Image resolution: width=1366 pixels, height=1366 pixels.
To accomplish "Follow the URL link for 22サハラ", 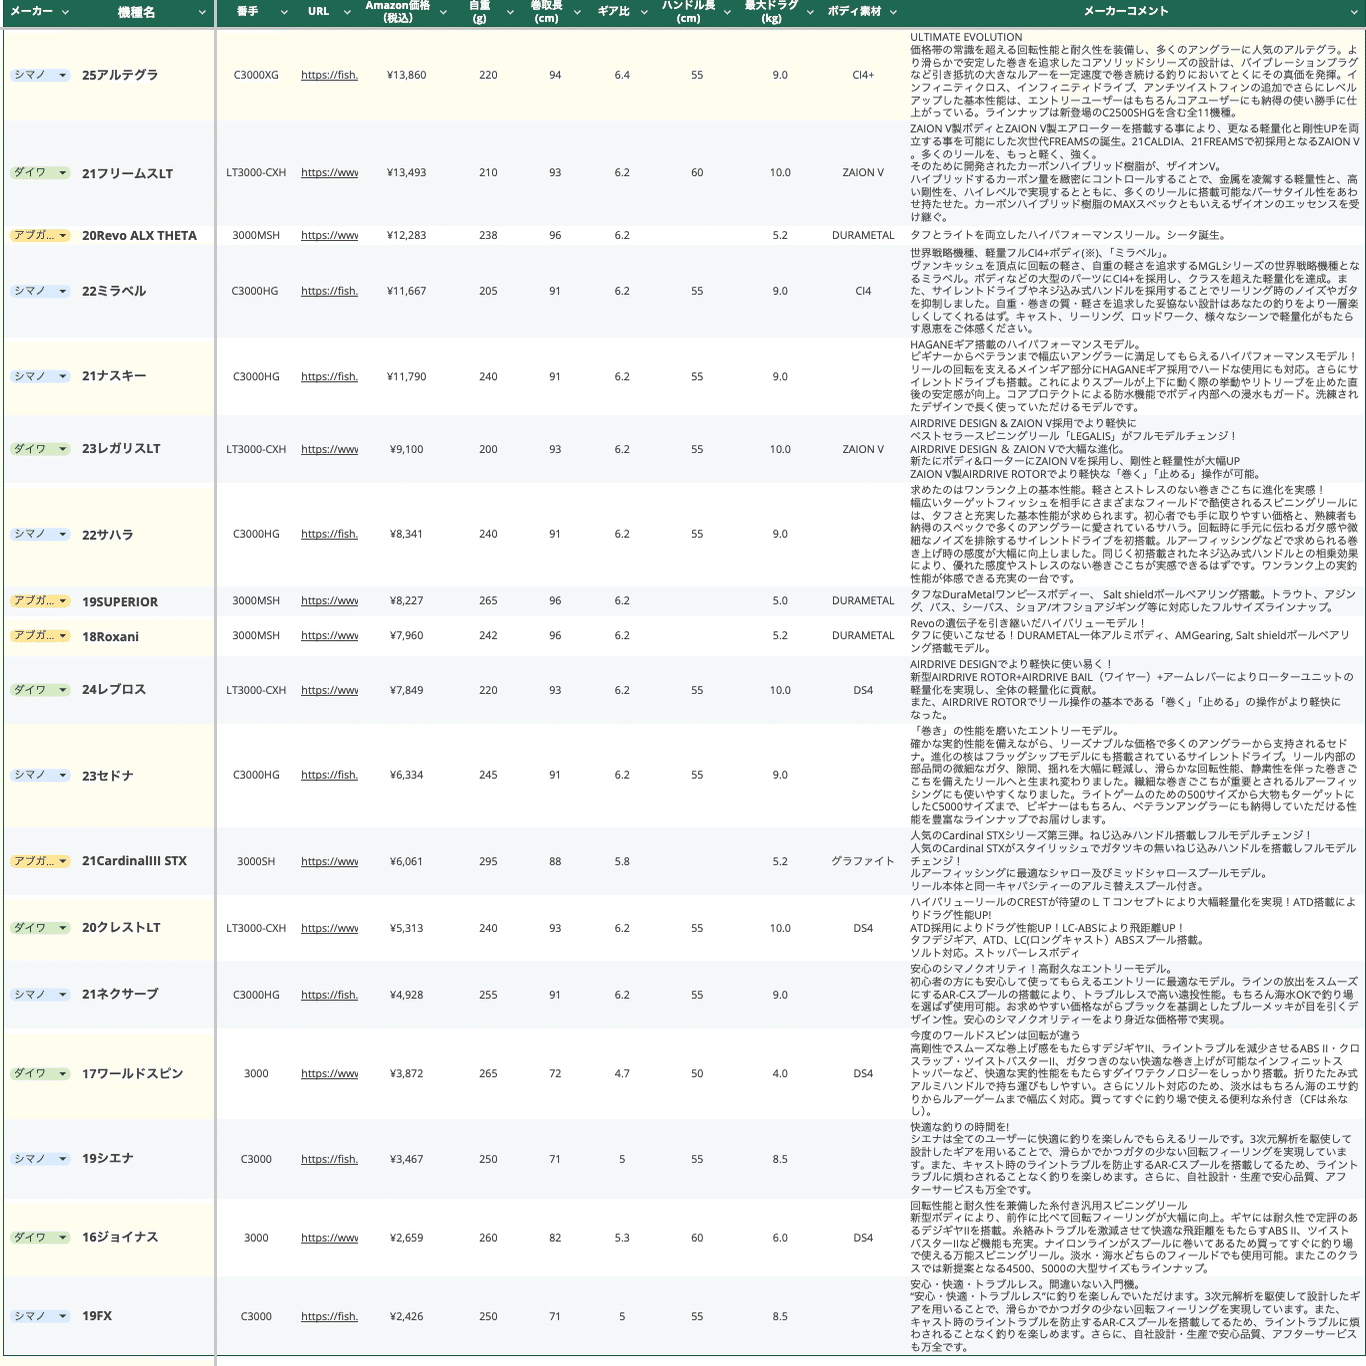I will tap(329, 534).
